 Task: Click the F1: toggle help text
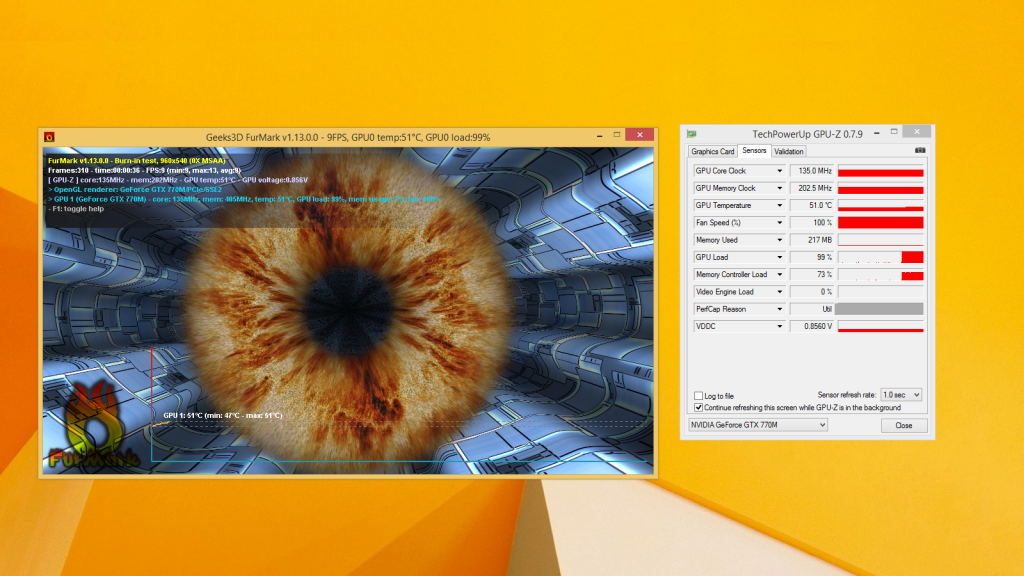[x=76, y=209]
